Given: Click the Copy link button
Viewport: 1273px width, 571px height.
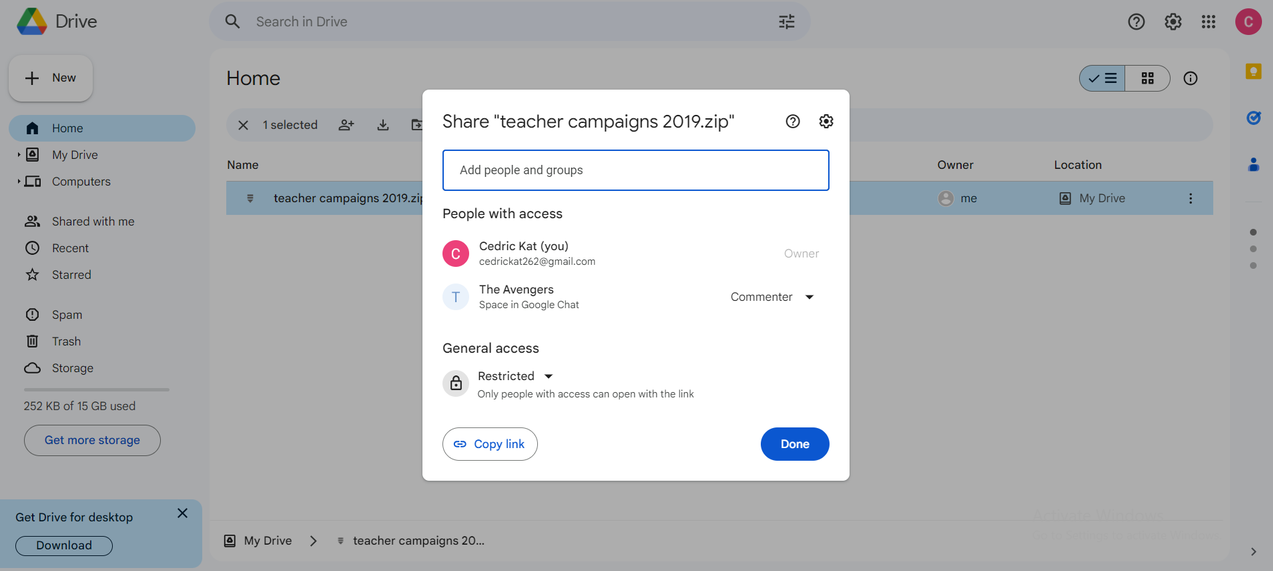Looking at the screenshot, I should pos(490,444).
